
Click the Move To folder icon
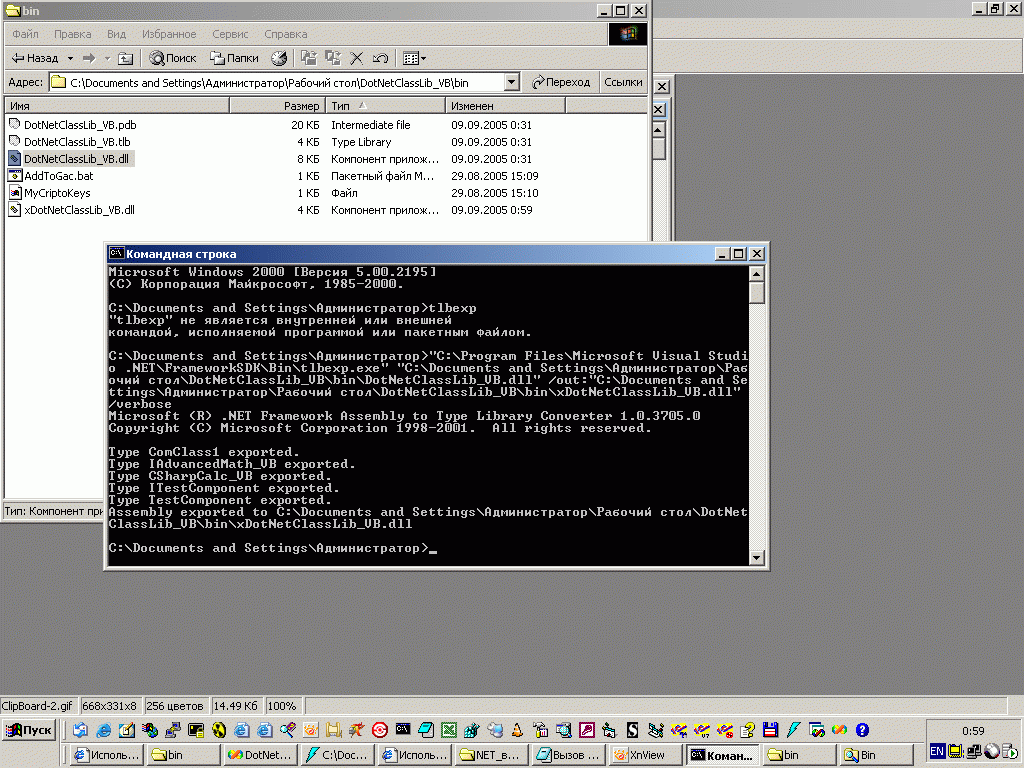pos(309,58)
